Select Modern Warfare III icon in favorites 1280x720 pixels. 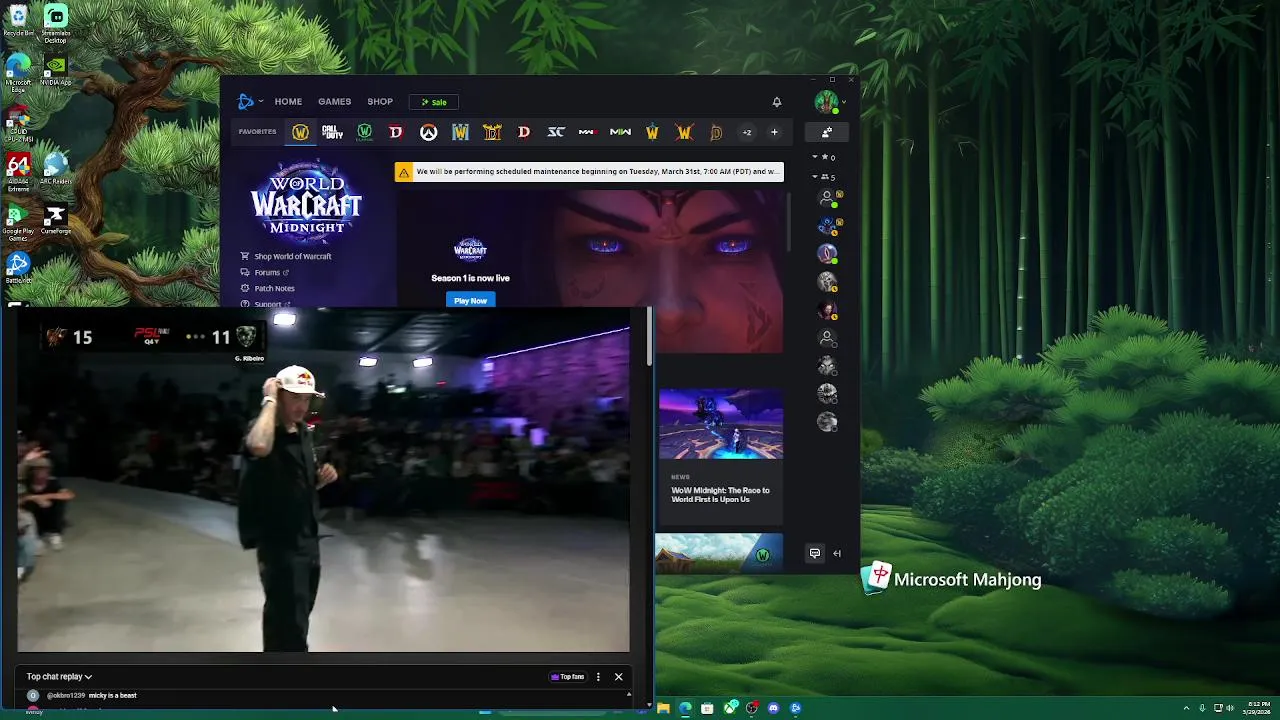coord(588,132)
